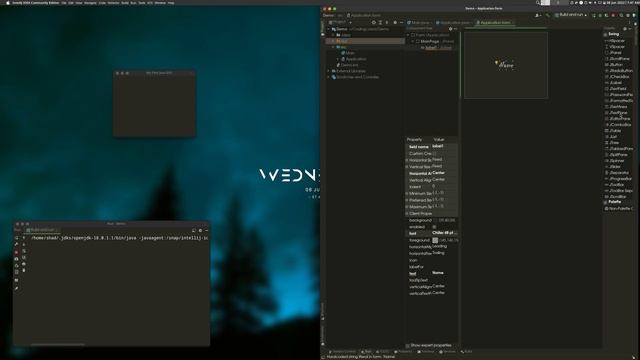Screen dimensions: 640x360
Task: Pick JSeparator from the Swing palette
Action: pos(617,173)
